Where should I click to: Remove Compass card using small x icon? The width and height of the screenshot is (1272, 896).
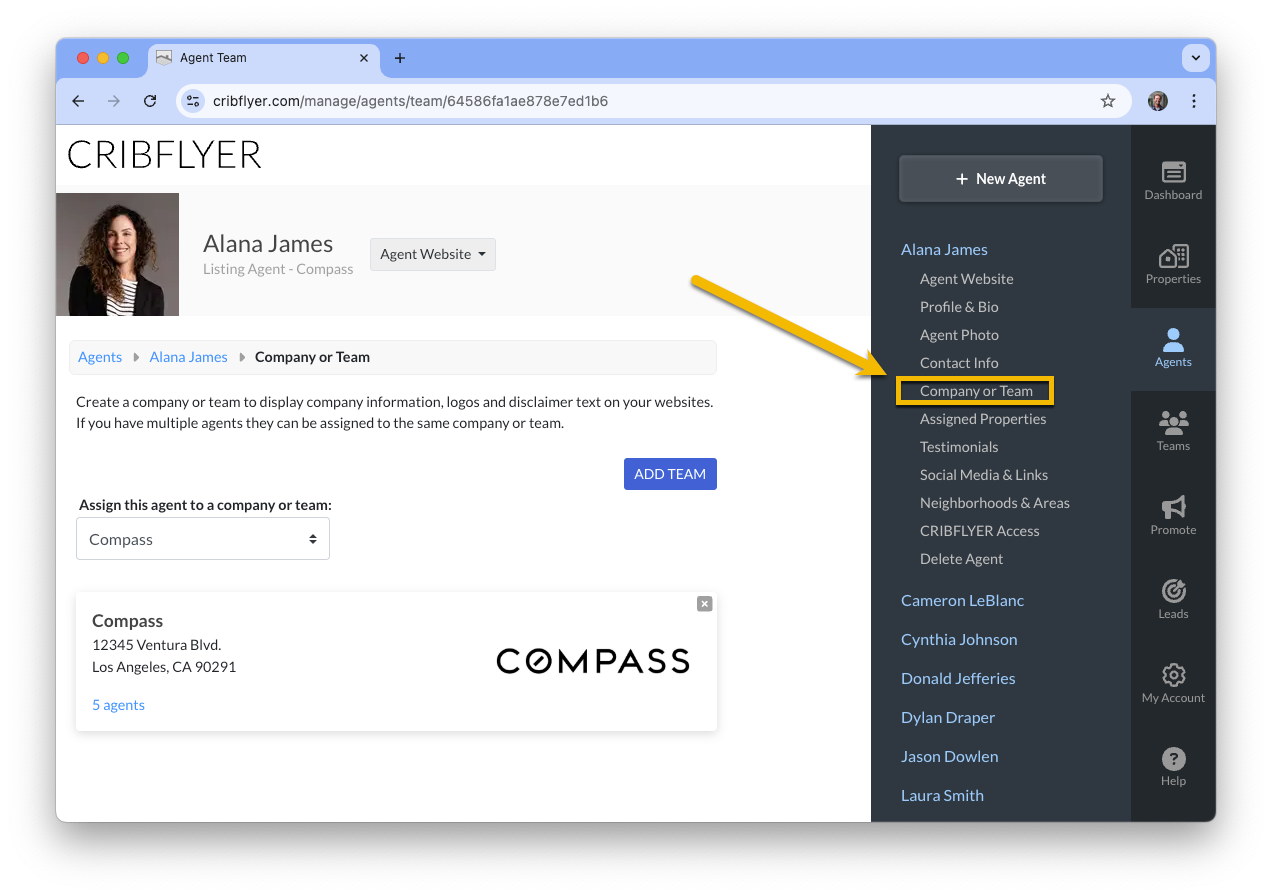click(705, 604)
